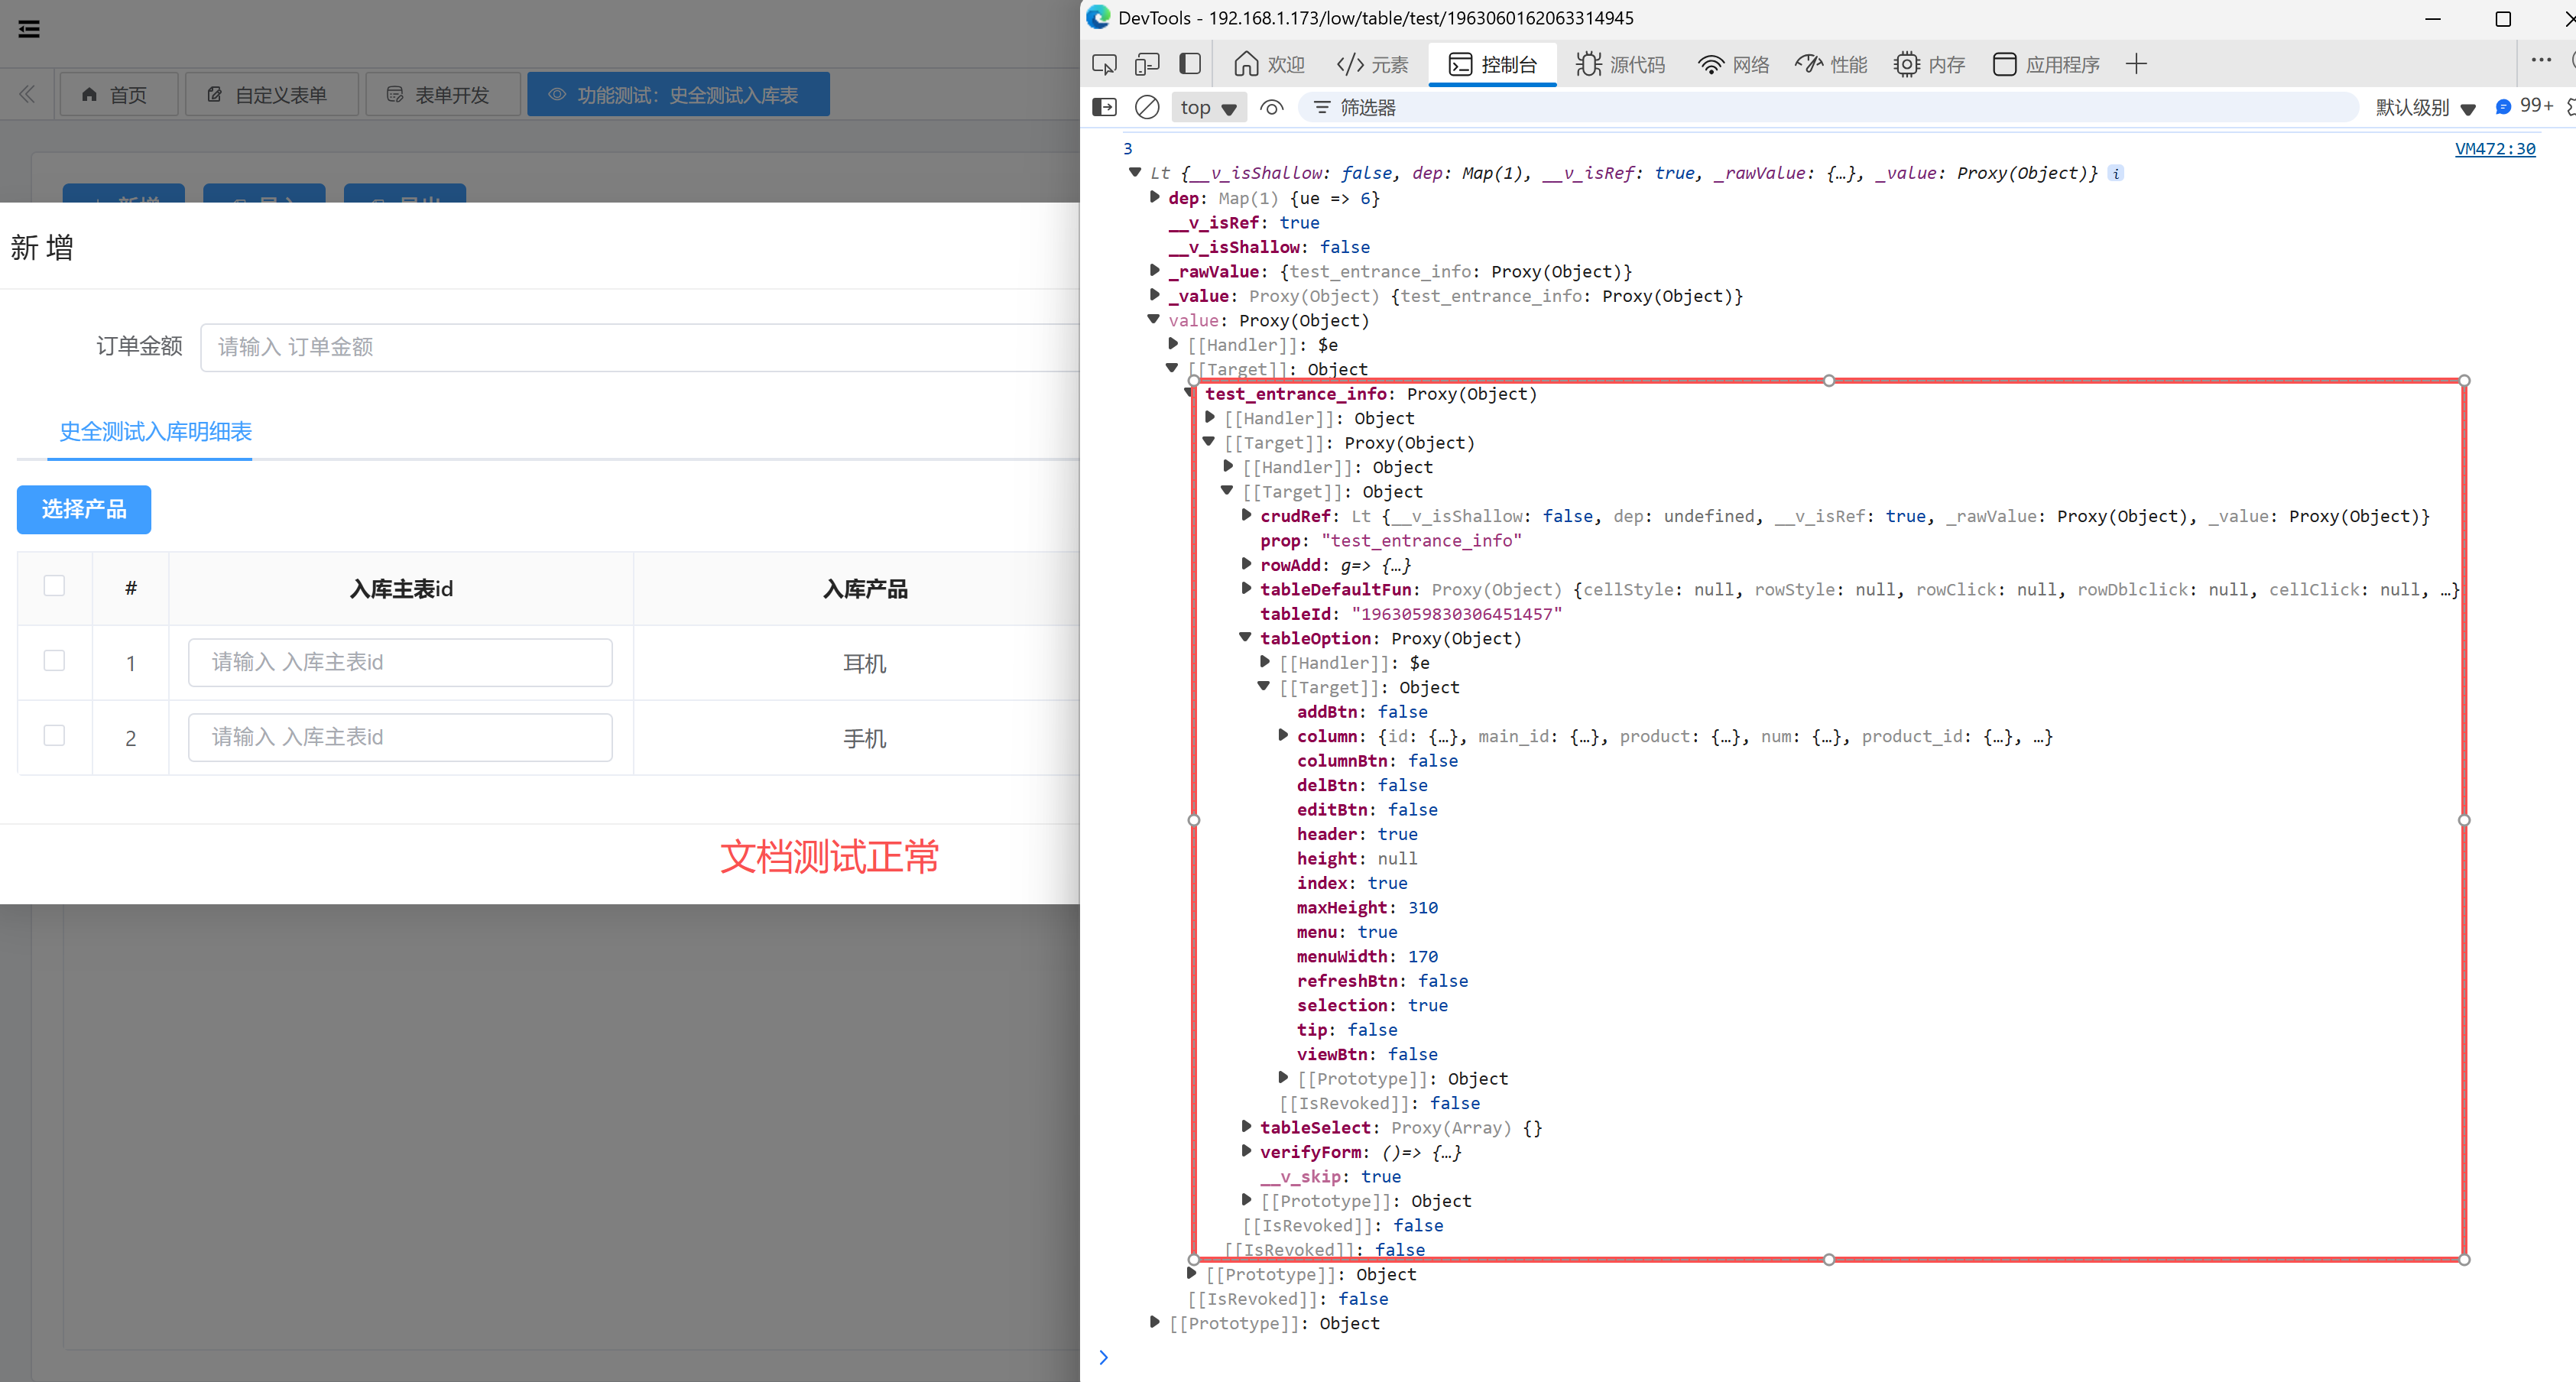This screenshot has width=2576, height=1382.
Task: Expand the _rawValue property
Action: [1155, 270]
